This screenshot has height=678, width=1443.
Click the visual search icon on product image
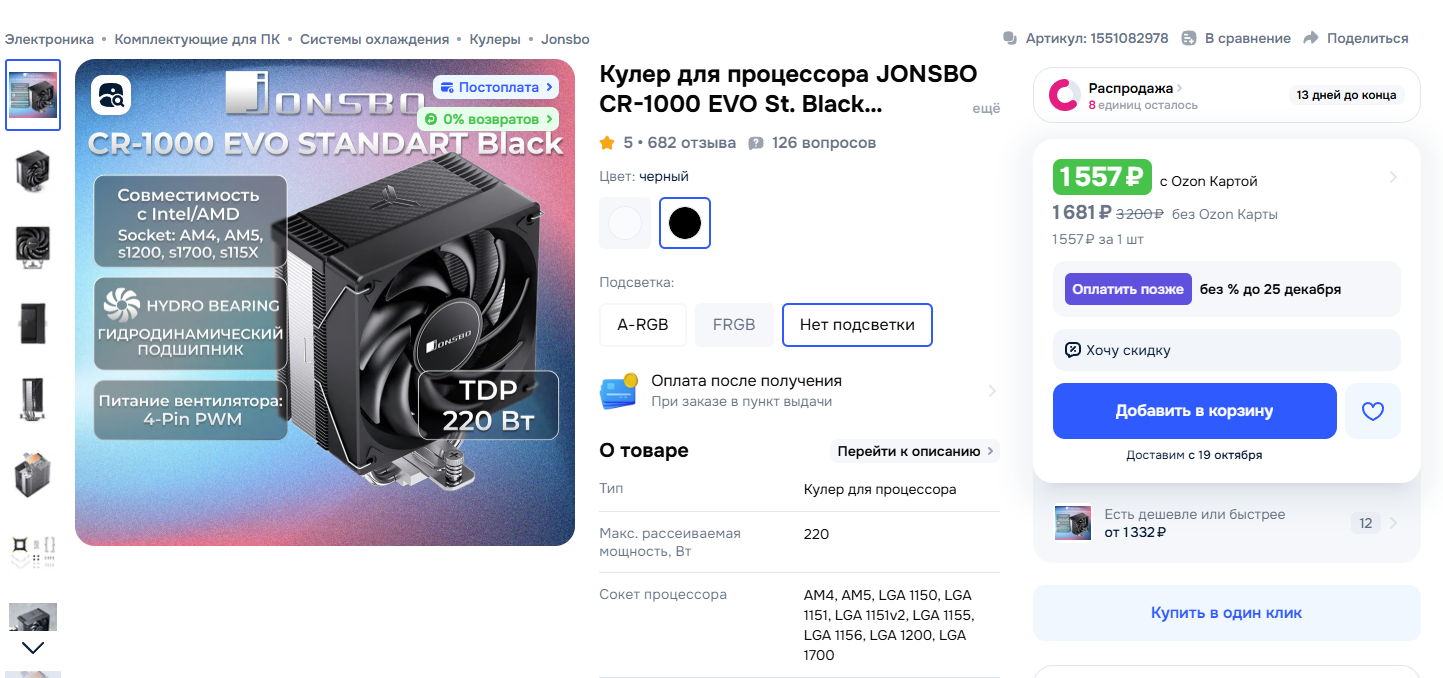[111, 96]
